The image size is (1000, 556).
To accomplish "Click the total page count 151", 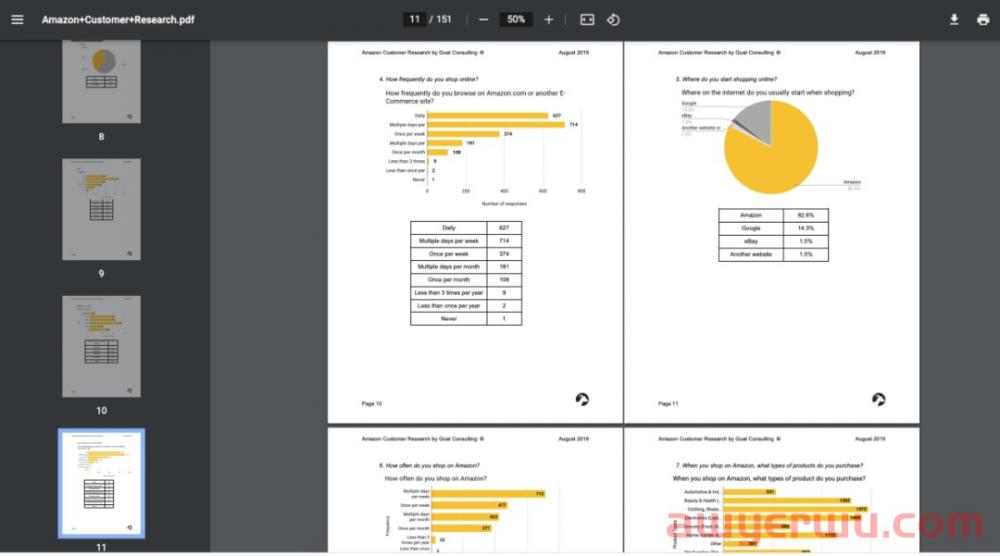I will point(444,20).
